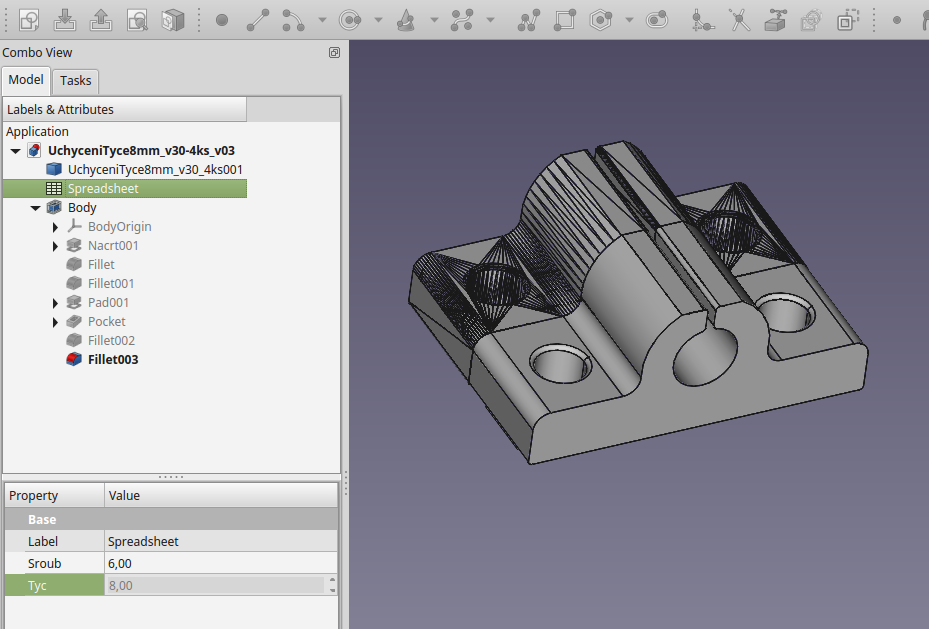Choose the hexagon Regular Polygon tool
Viewport: 929px width, 629px height.
[x=600, y=19]
